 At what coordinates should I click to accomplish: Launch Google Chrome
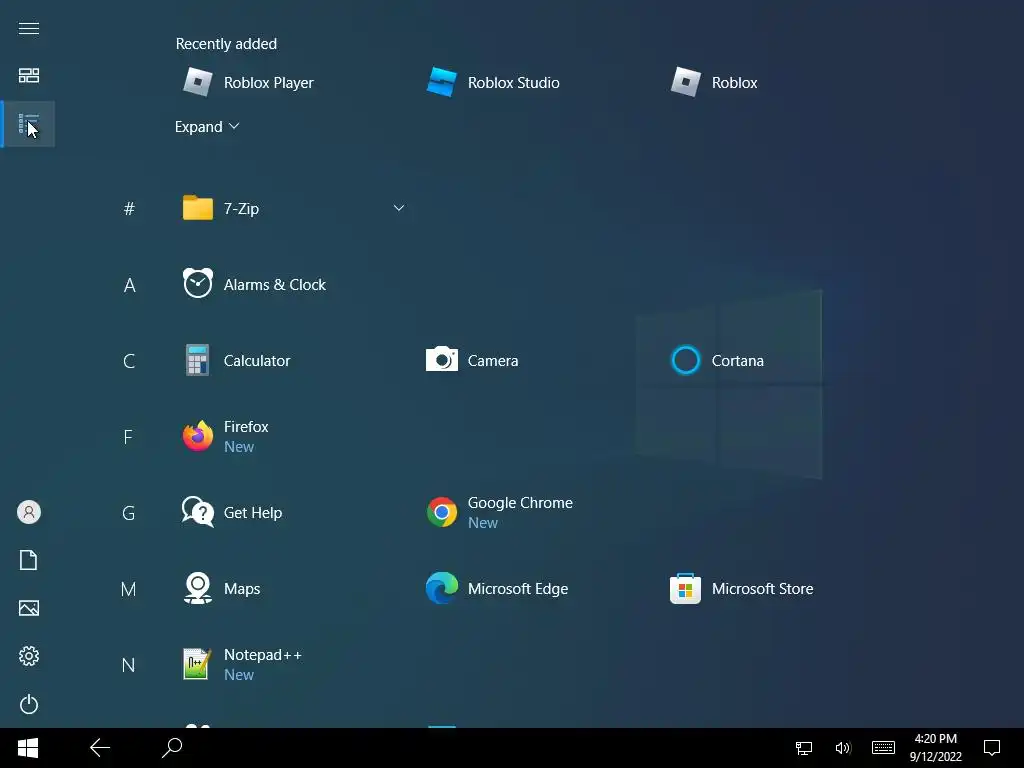pyautogui.click(x=500, y=513)
